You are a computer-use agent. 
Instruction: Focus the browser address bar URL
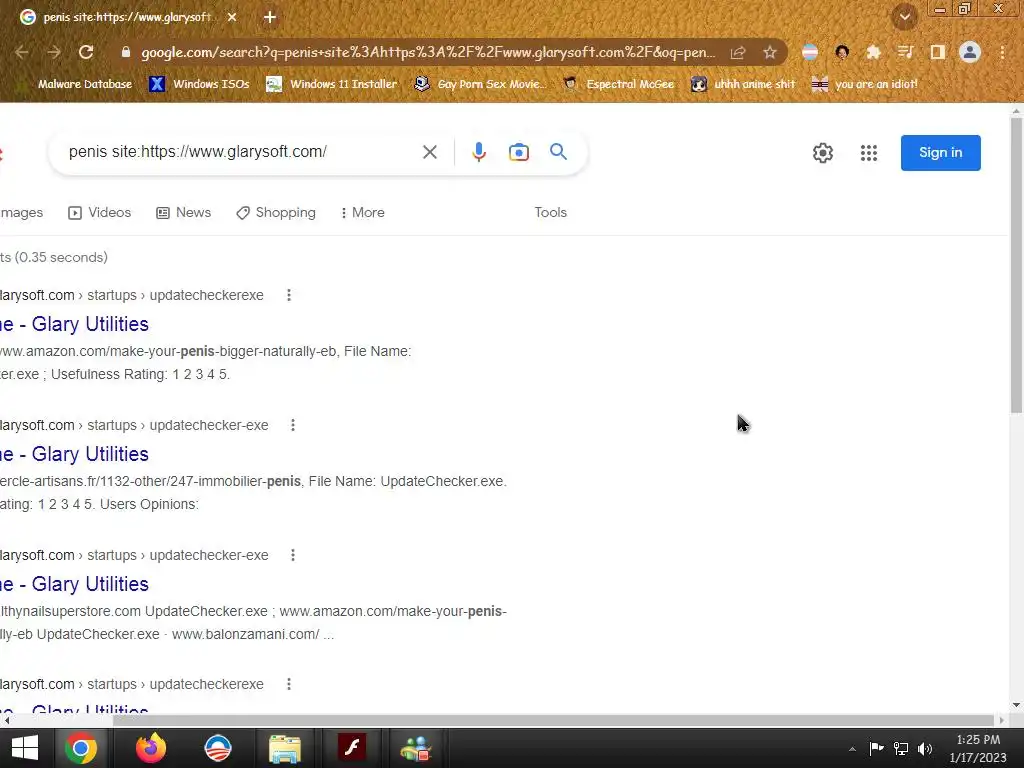click(x=428, y=52)
